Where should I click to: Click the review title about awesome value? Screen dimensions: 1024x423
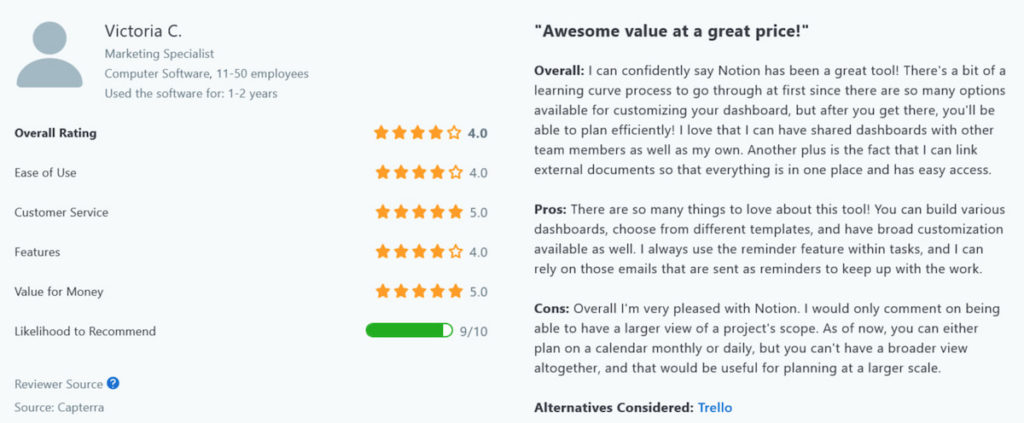[x=671, y=32]
